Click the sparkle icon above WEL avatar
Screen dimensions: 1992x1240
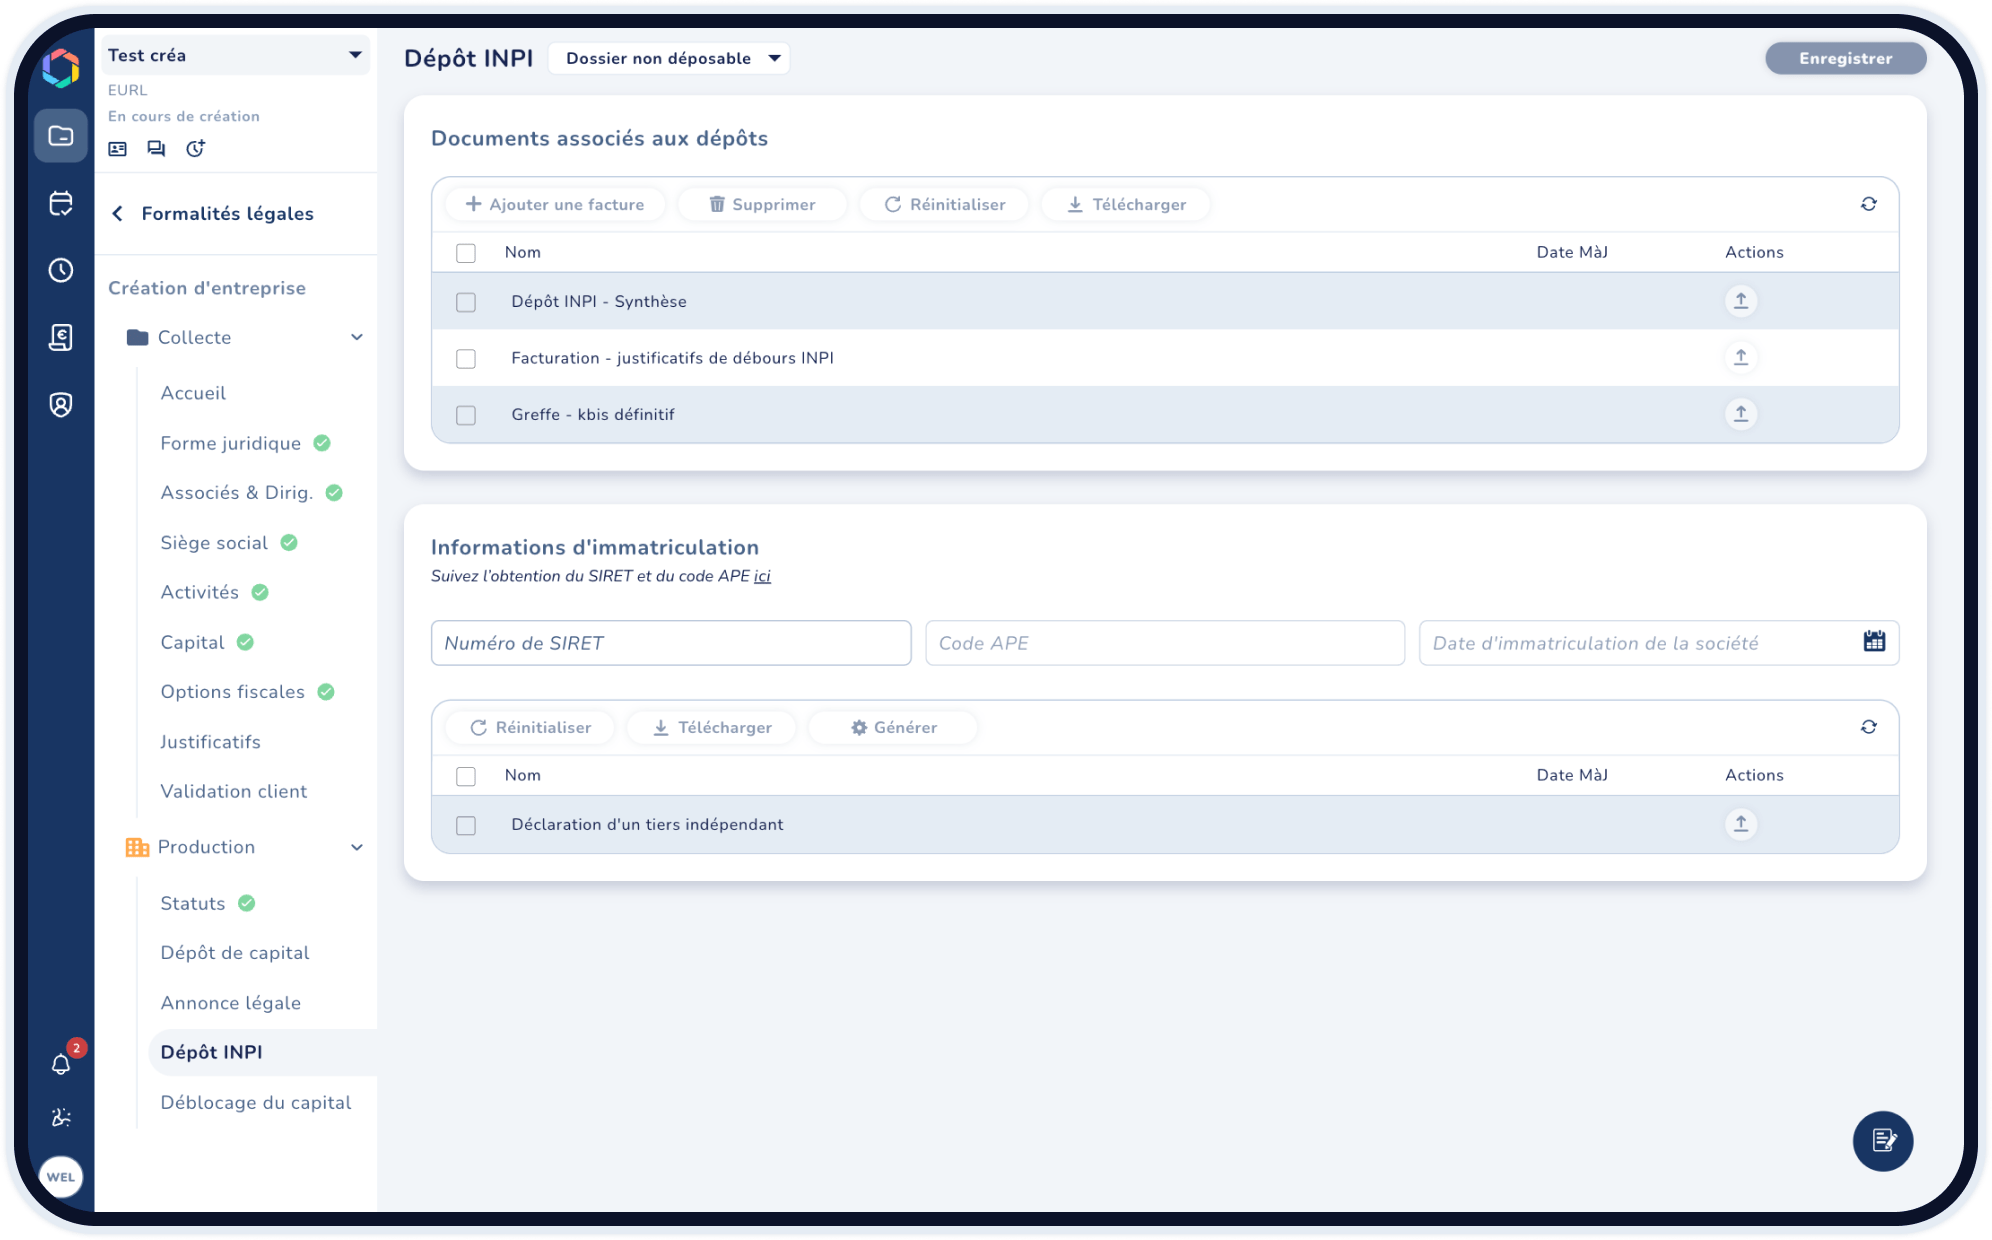tap(61, 1117)
